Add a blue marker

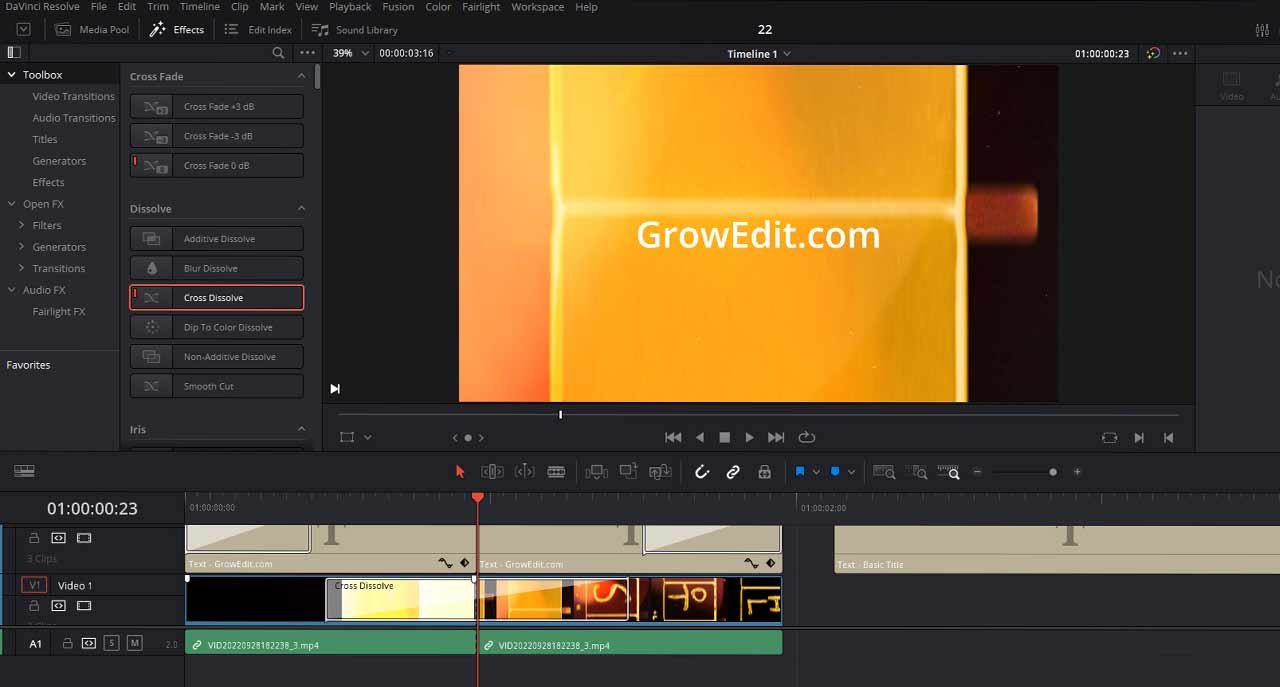835,472
